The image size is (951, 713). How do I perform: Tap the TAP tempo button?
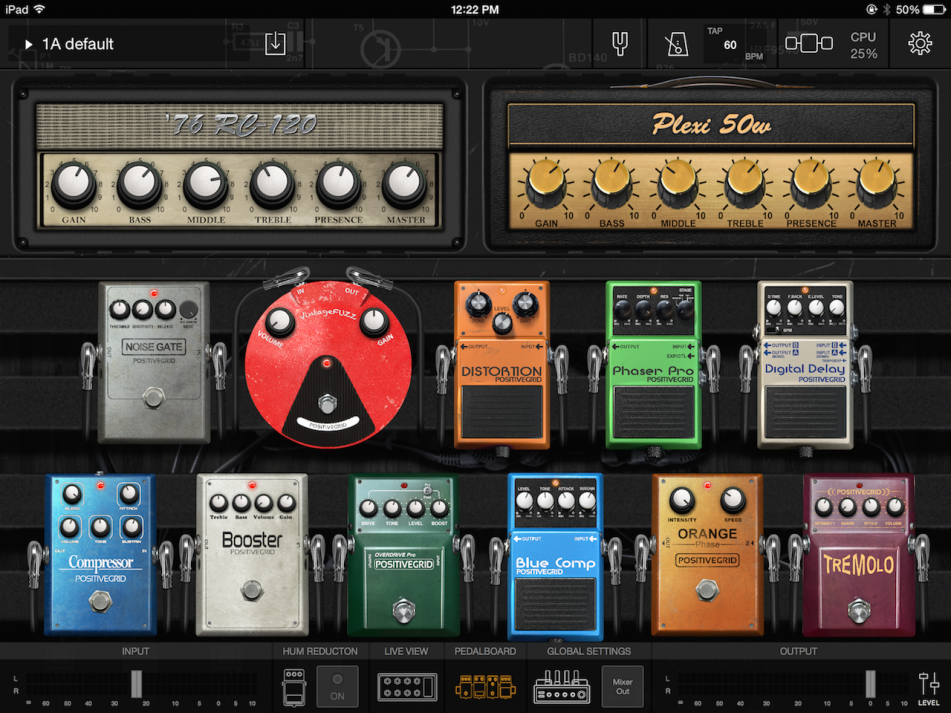pos(737,43)
